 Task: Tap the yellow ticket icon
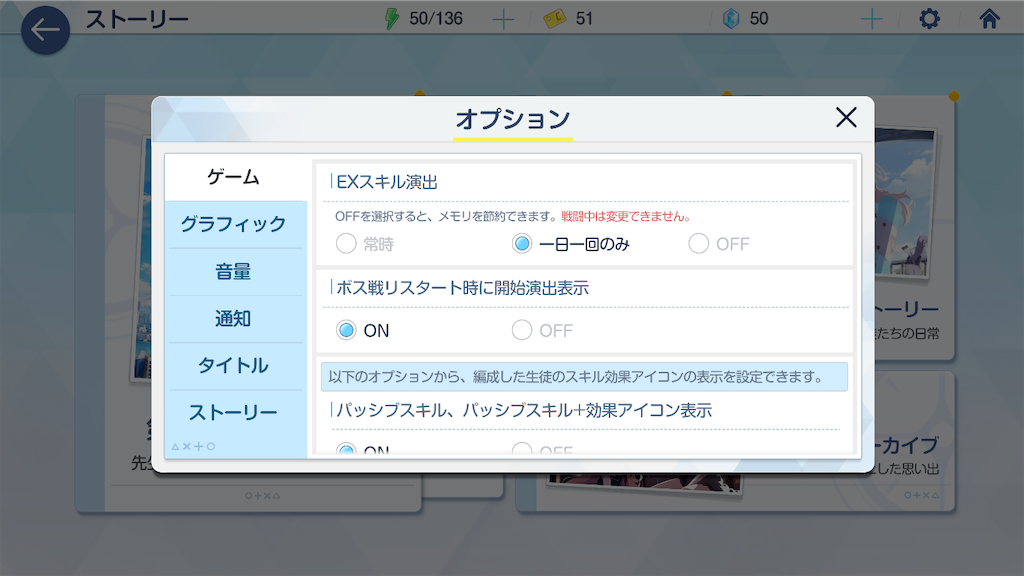point(554,19)
